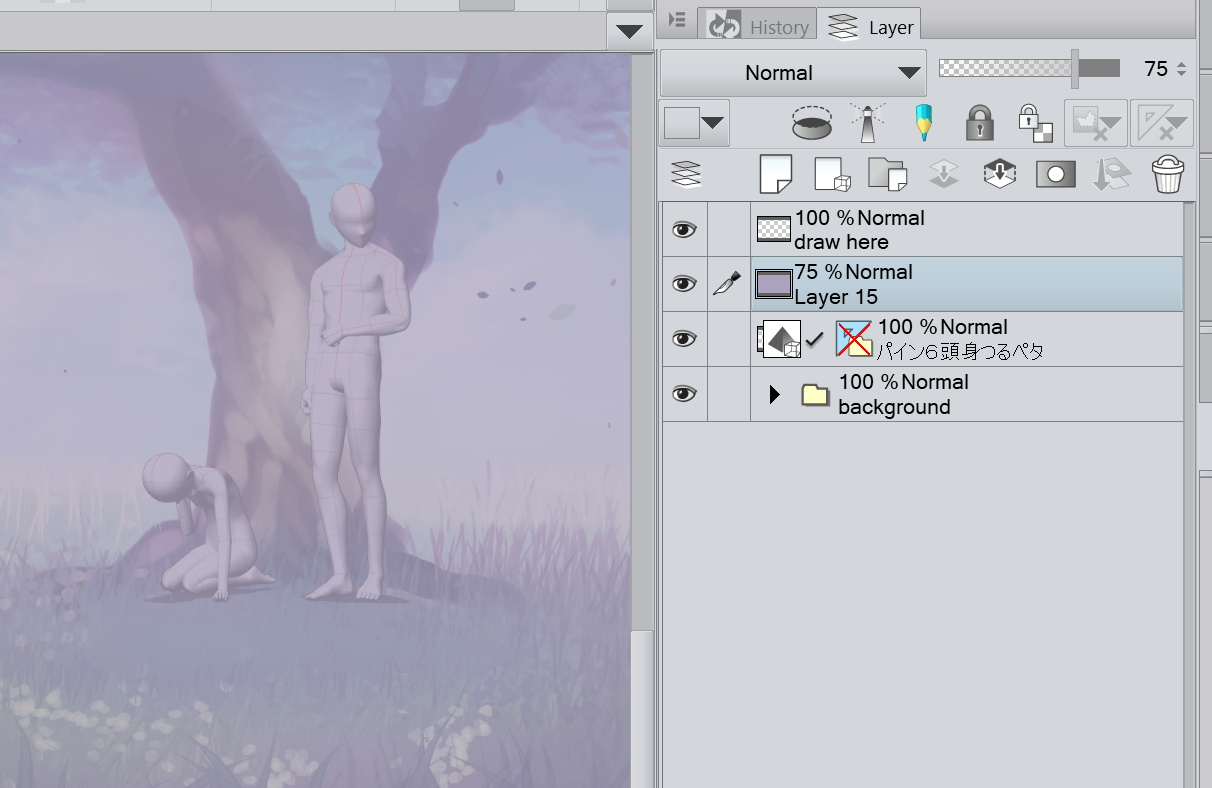Toggle Clip to Layer Below
Viewport: 1212px width, 788px height.
pyautogui.click(x=812, y=123)
